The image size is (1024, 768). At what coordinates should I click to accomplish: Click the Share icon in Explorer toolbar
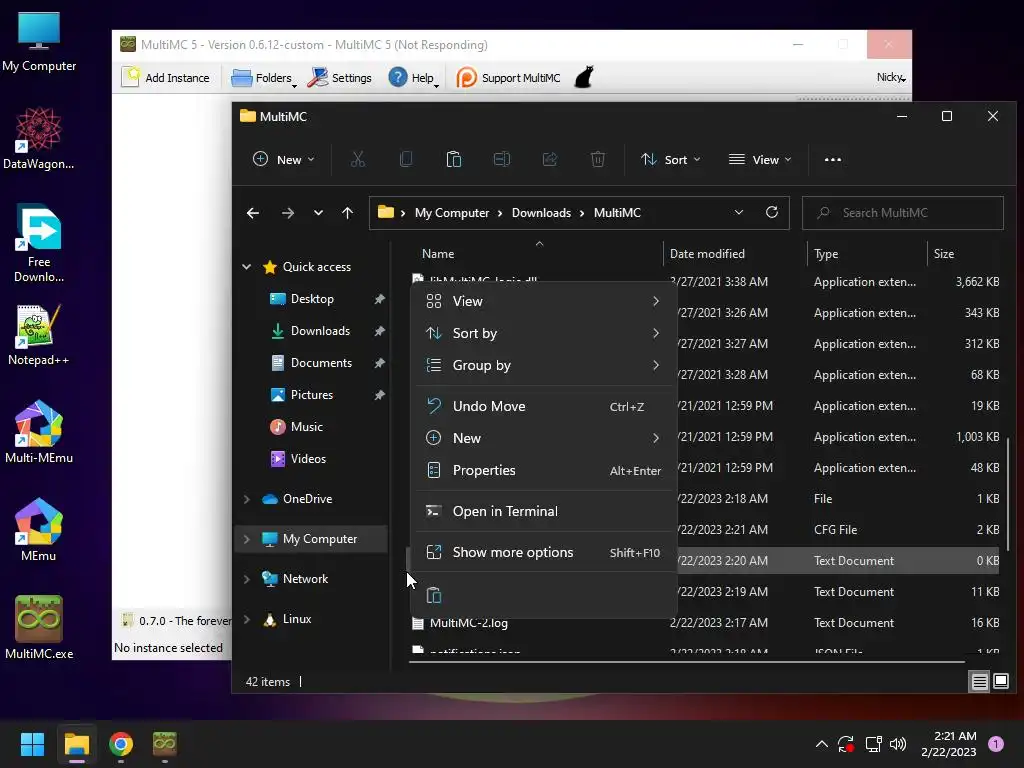pos(550,159)
